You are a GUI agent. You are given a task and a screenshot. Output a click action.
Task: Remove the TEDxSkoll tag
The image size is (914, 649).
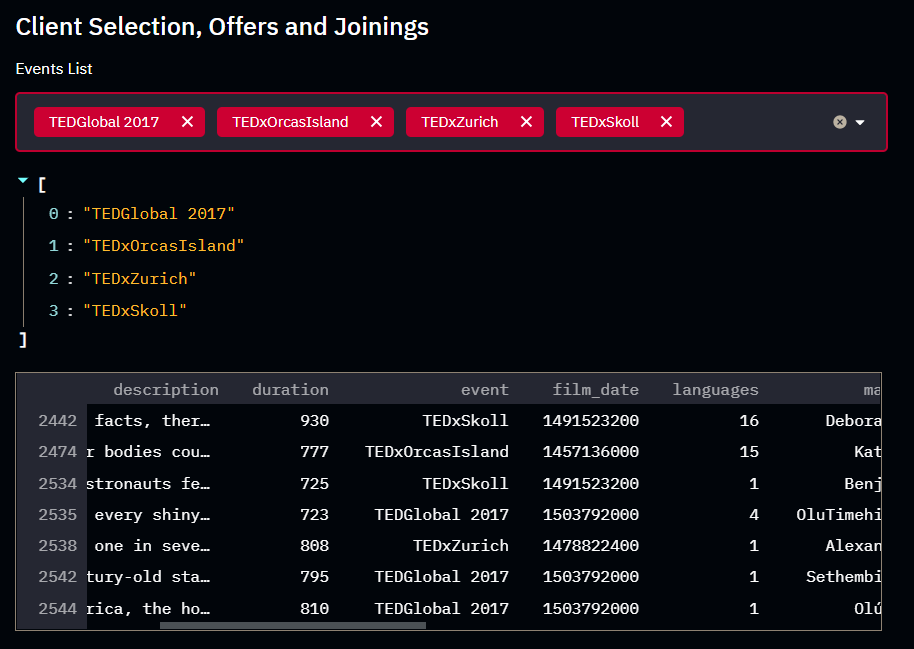pyautogui.click(x=666, y=122)
